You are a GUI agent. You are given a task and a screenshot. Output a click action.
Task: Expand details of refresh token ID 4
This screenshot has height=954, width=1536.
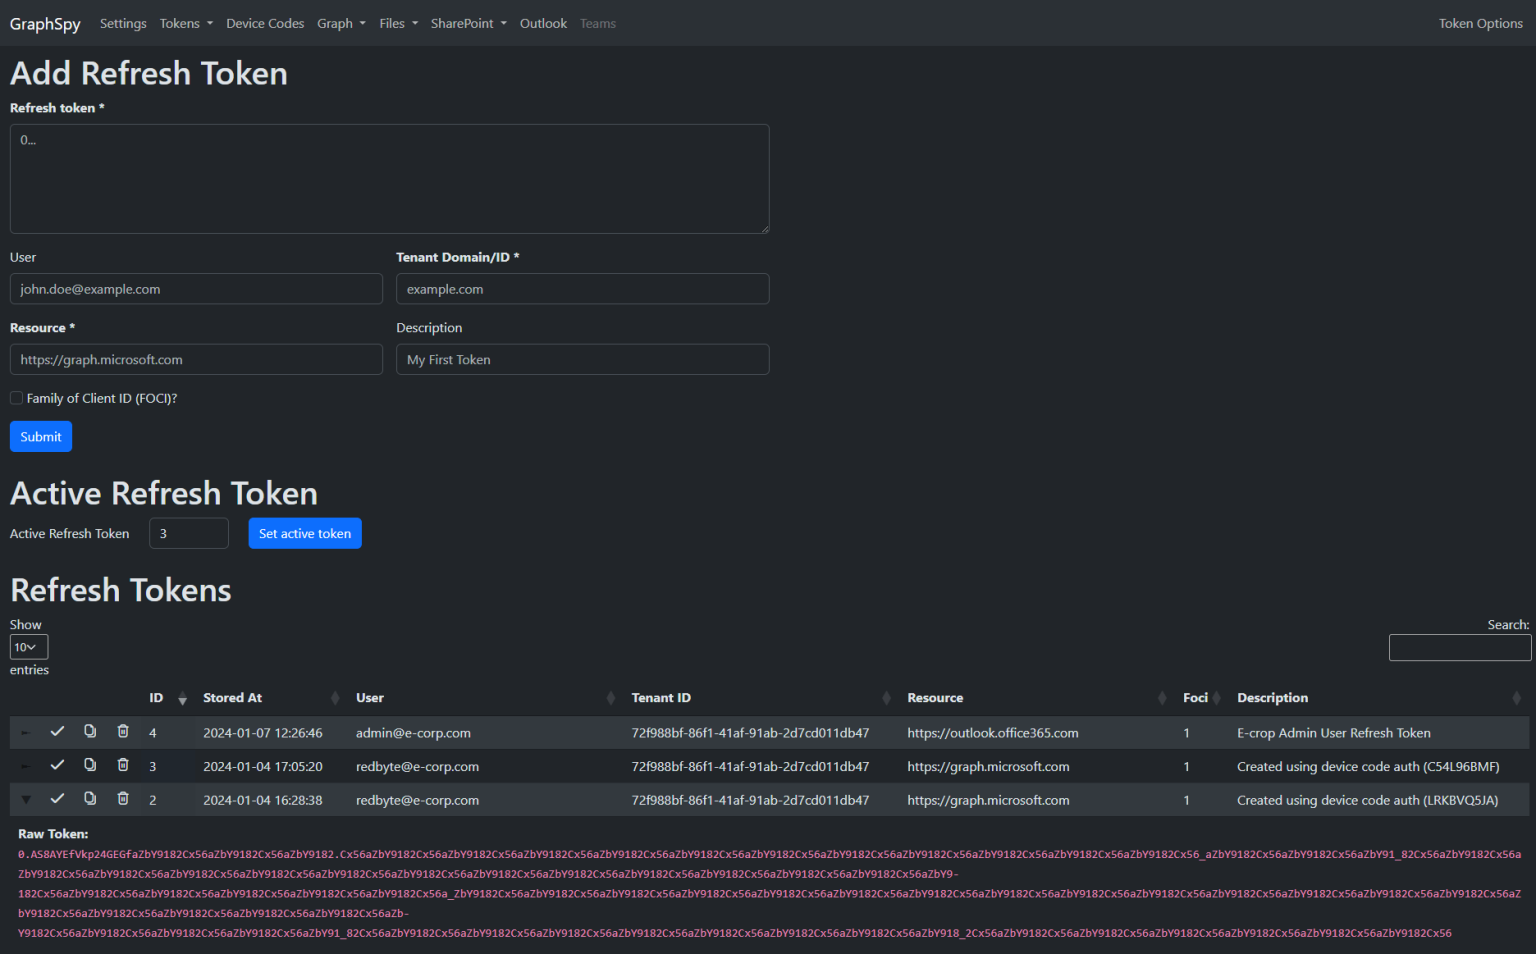pyautogui.click(x=25, y=731)
